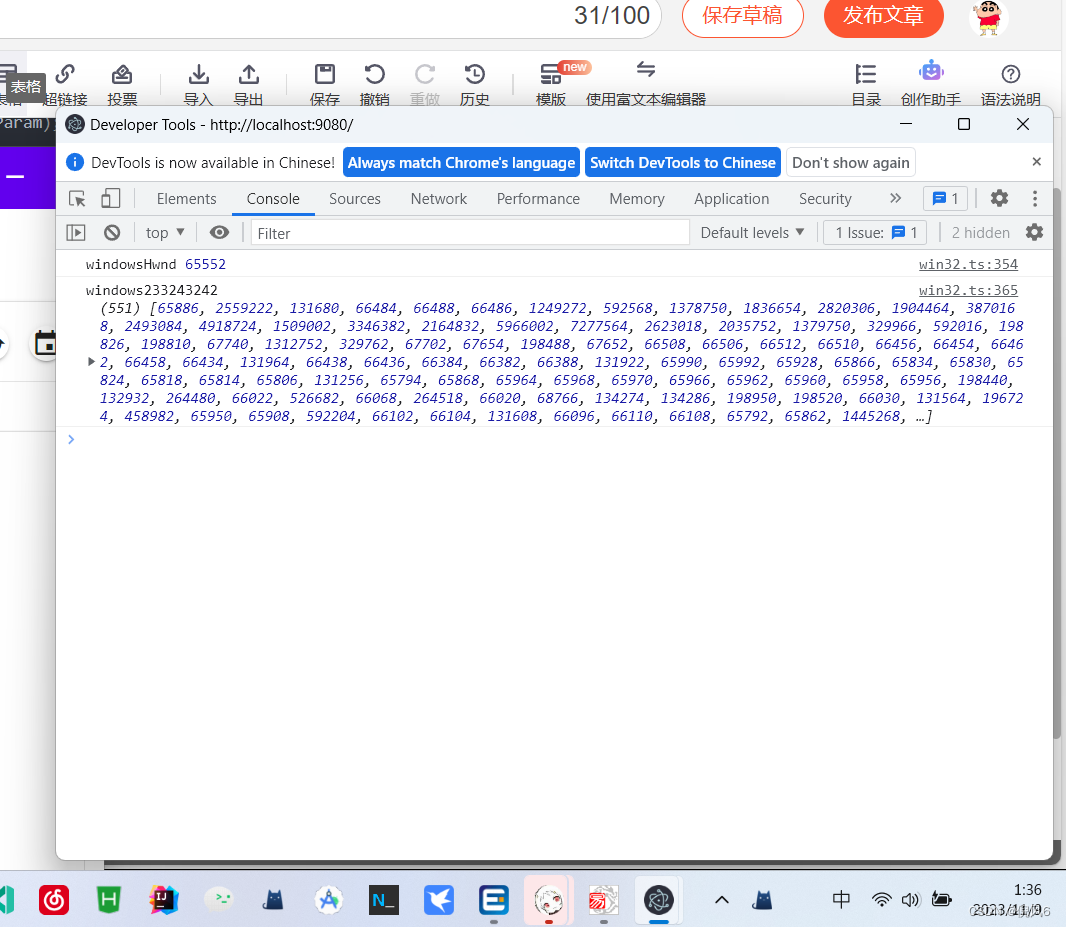1066x927 pixels.
Task: Open the console settings gear
Action: [1034, 232]
